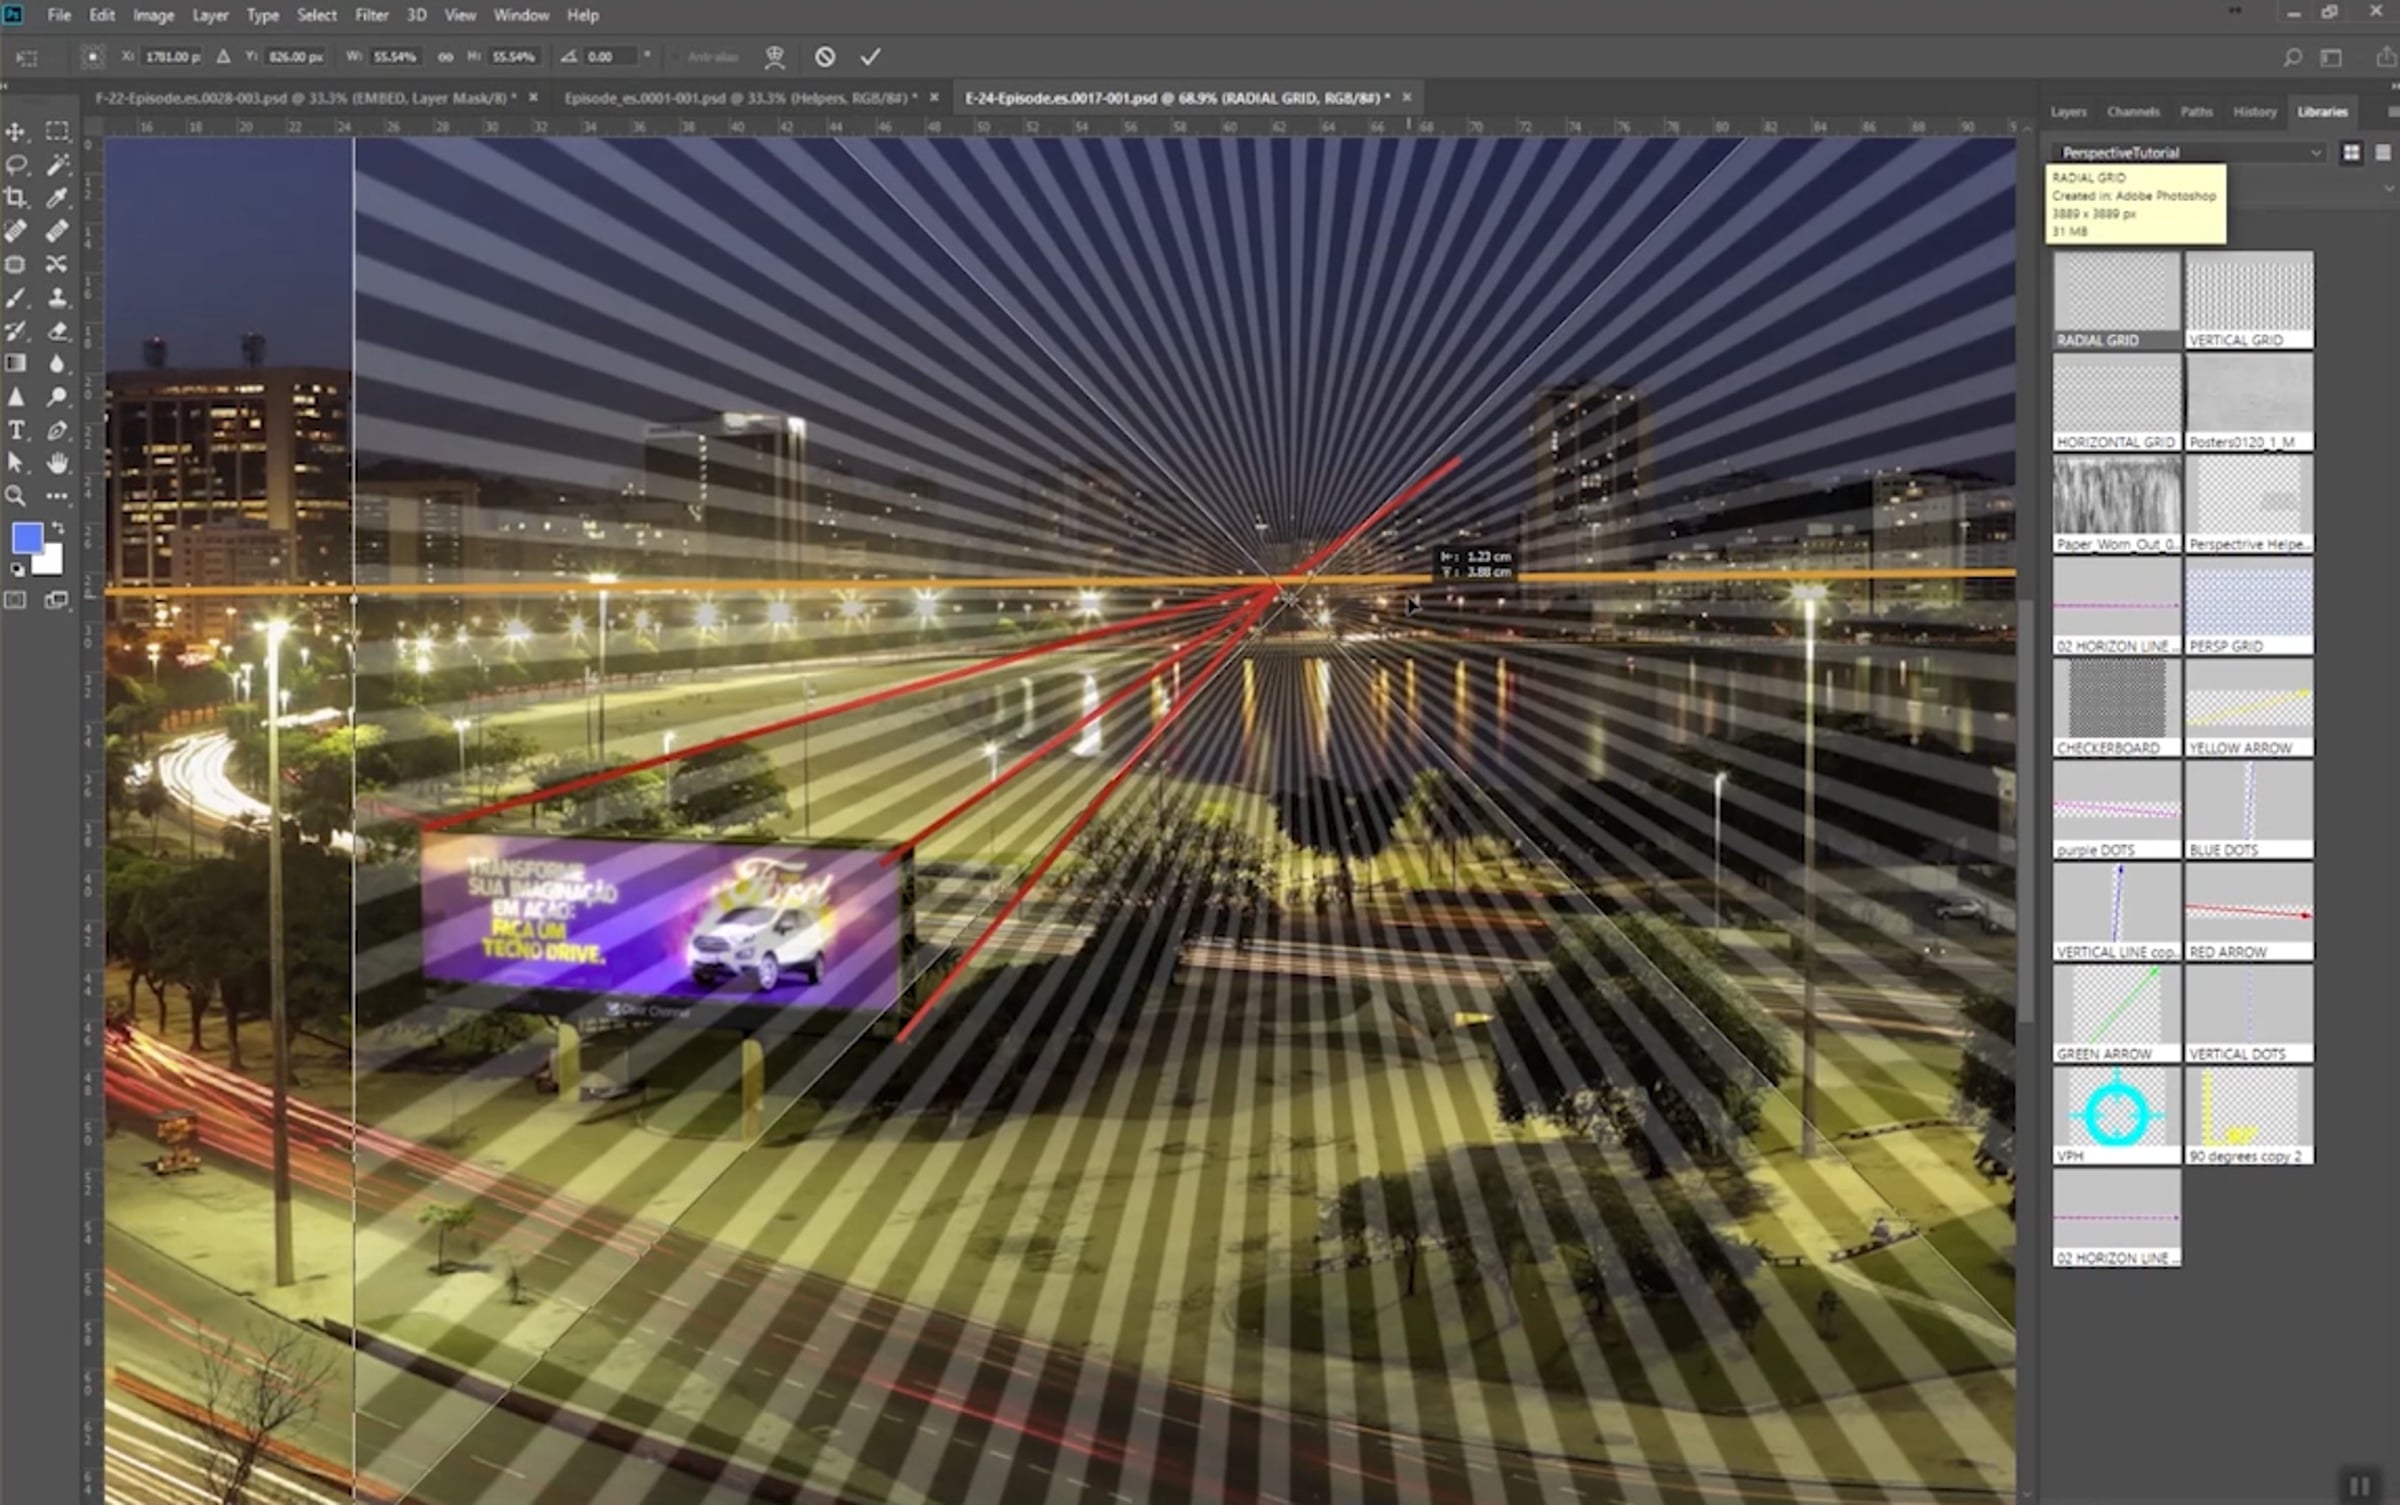Commit transform with the checkmark icon

[x=870, y=57]
